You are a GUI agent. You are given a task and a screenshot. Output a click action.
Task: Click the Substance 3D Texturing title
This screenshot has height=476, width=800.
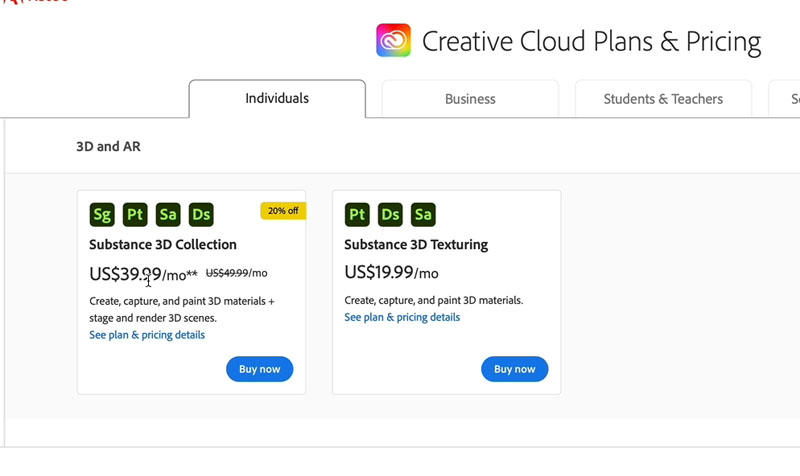tap(416, 245)
